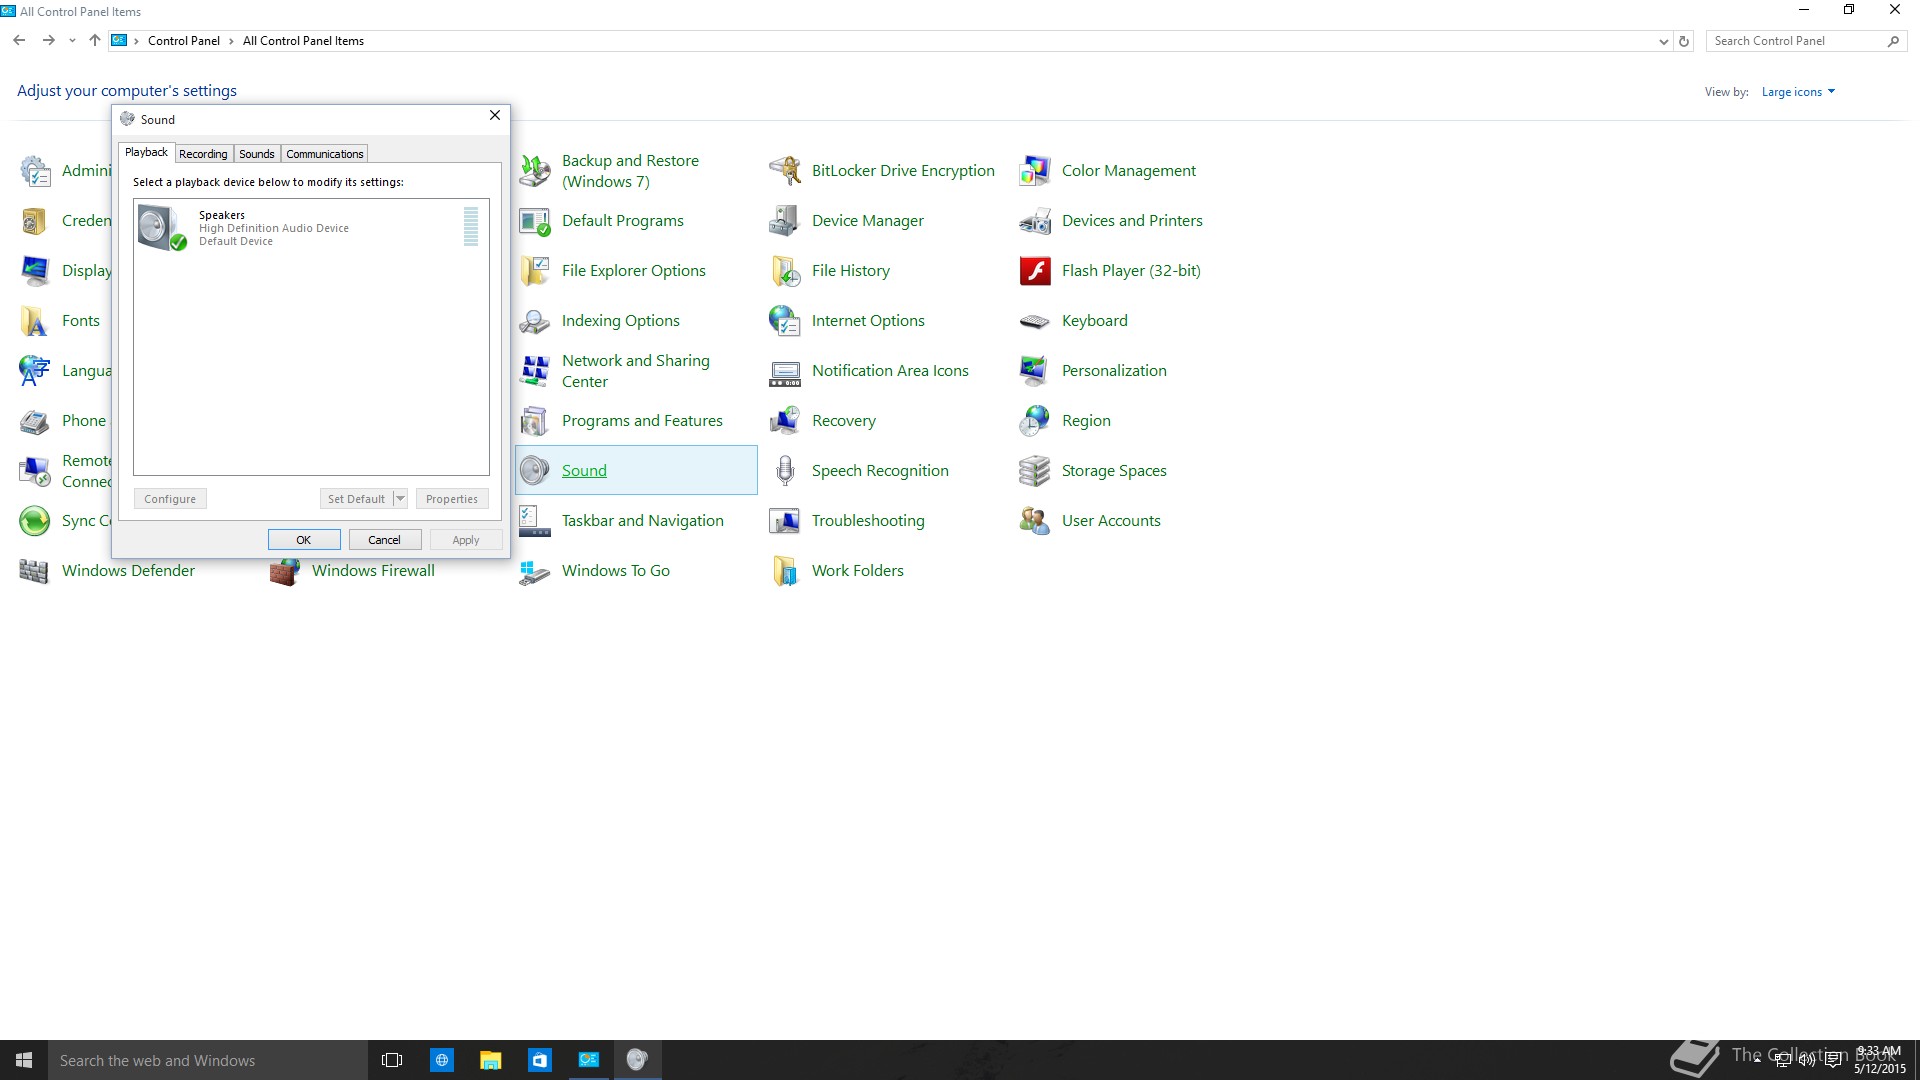
Task: Open speaker Properties button
Action: [452, 499]
